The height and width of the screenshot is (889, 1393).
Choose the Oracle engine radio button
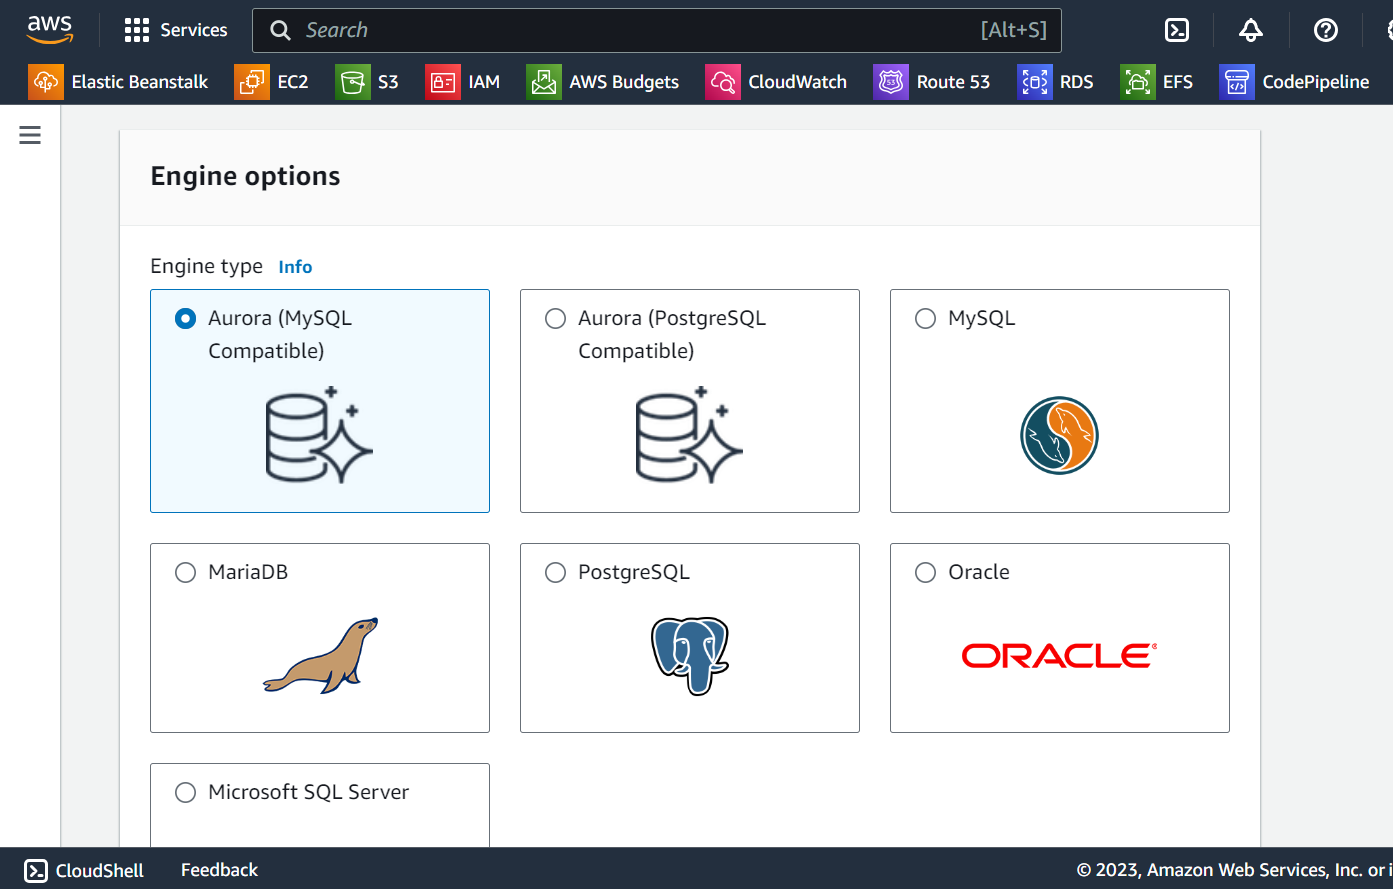pos(926,573)
